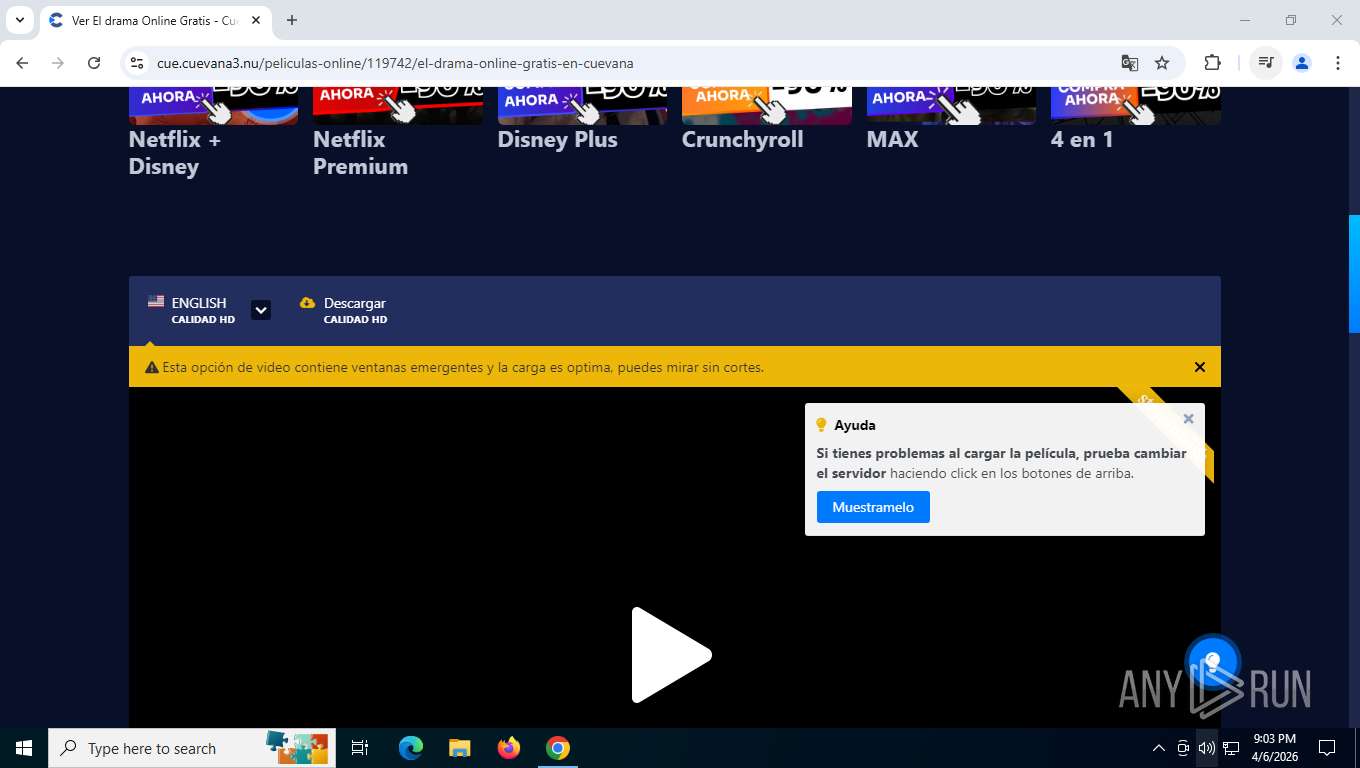Click the US flag icon next to ENGLISH
Screen dimensions: 1360x768
point(156,301)
